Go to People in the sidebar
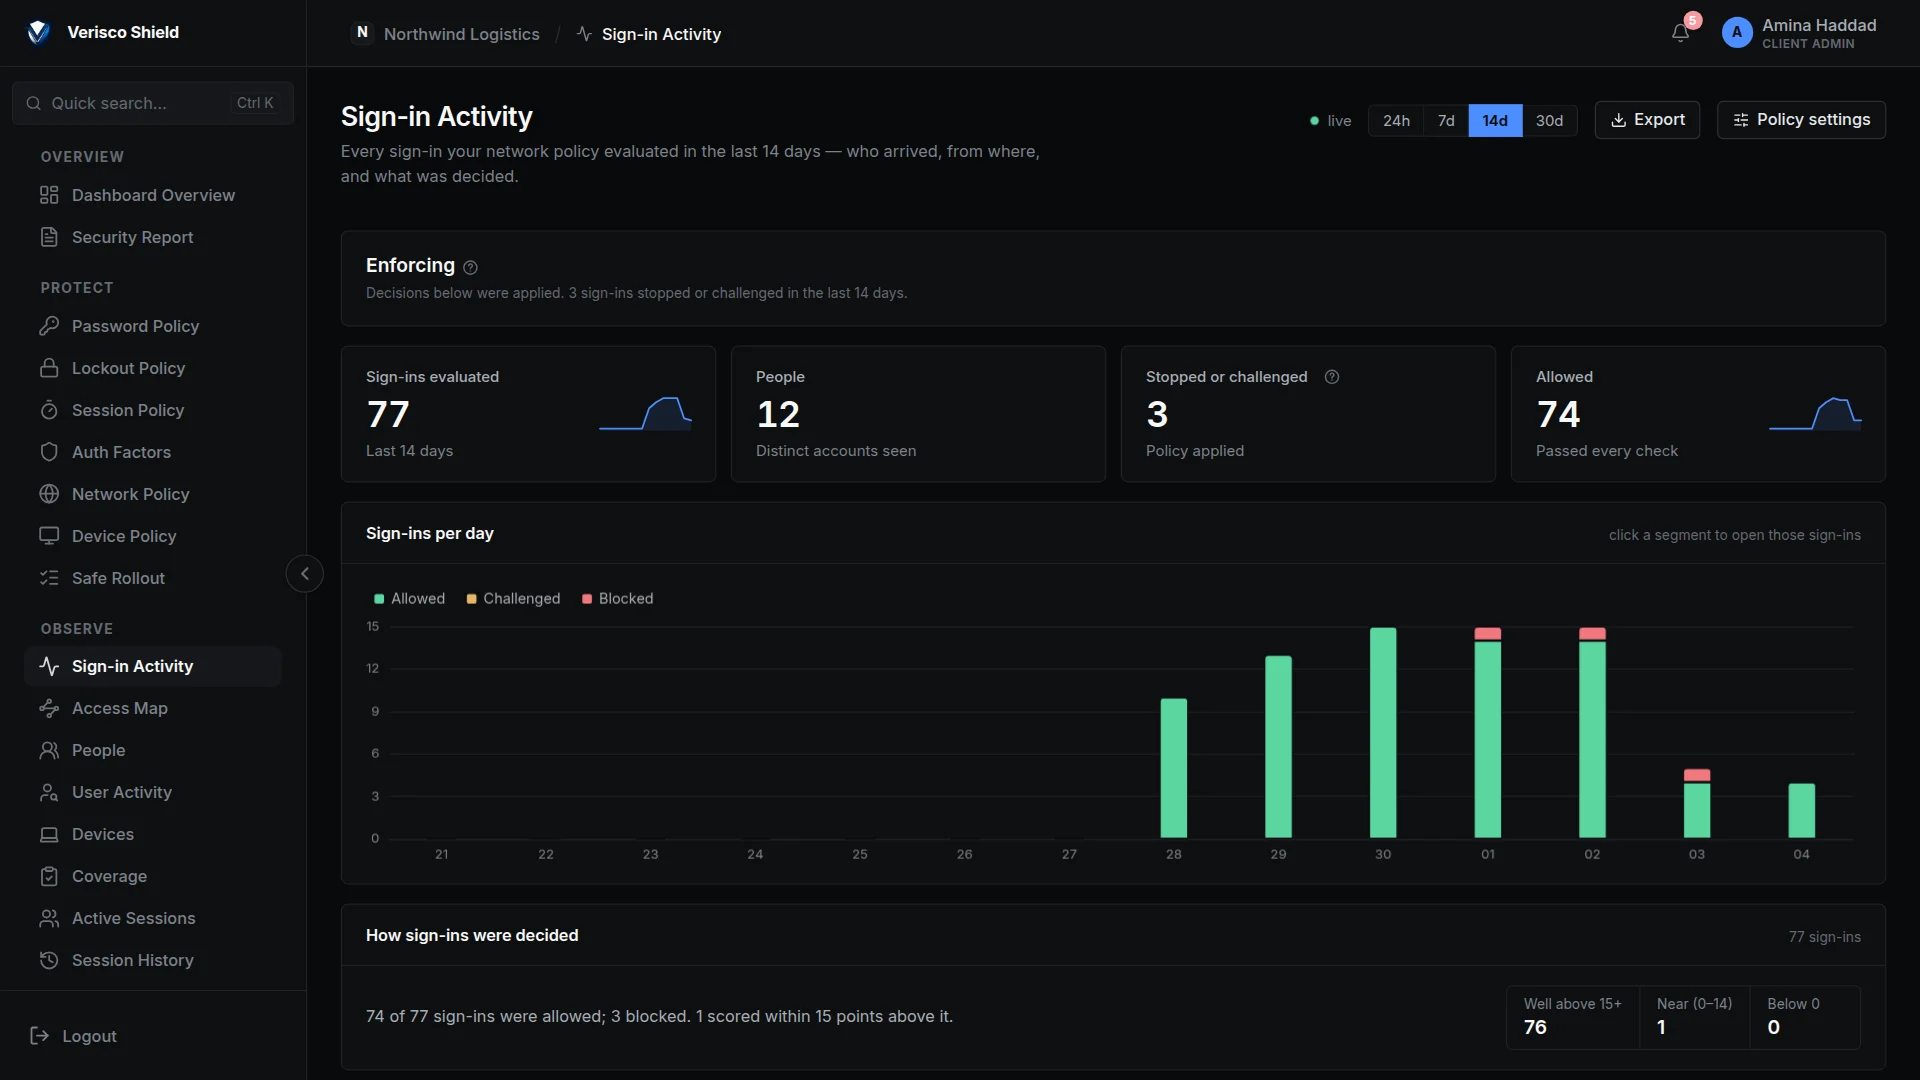 (153, 750)
